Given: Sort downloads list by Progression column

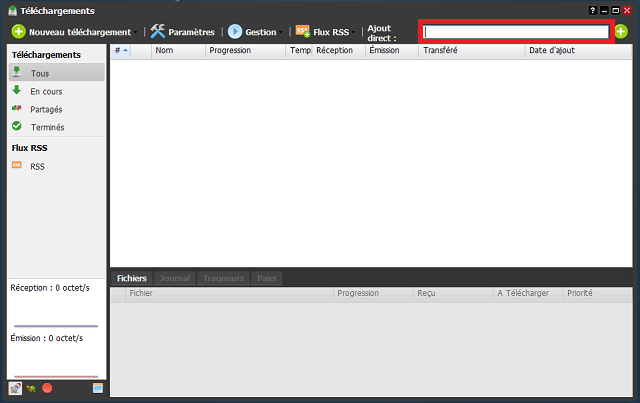Looking at the screenshot, I should tap(245, 51).
